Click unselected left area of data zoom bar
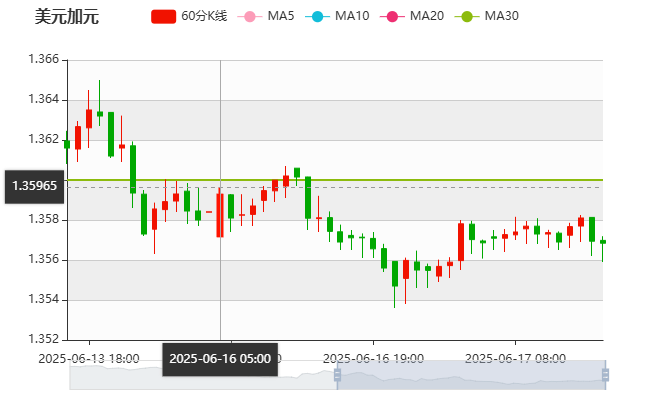Image resolution: width=670 pixels, height=400 pixels. (x=203, y=375)
